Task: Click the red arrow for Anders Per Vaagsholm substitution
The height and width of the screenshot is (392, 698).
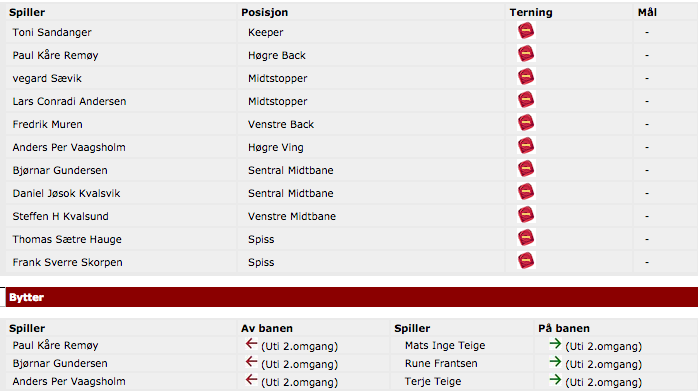Action: click(x=252, y=380)
